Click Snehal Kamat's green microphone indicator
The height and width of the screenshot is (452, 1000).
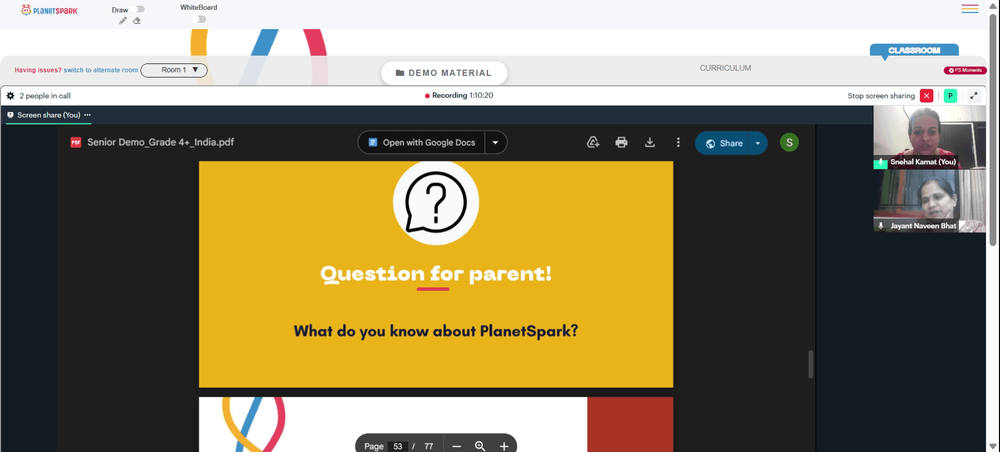point(880,163)
